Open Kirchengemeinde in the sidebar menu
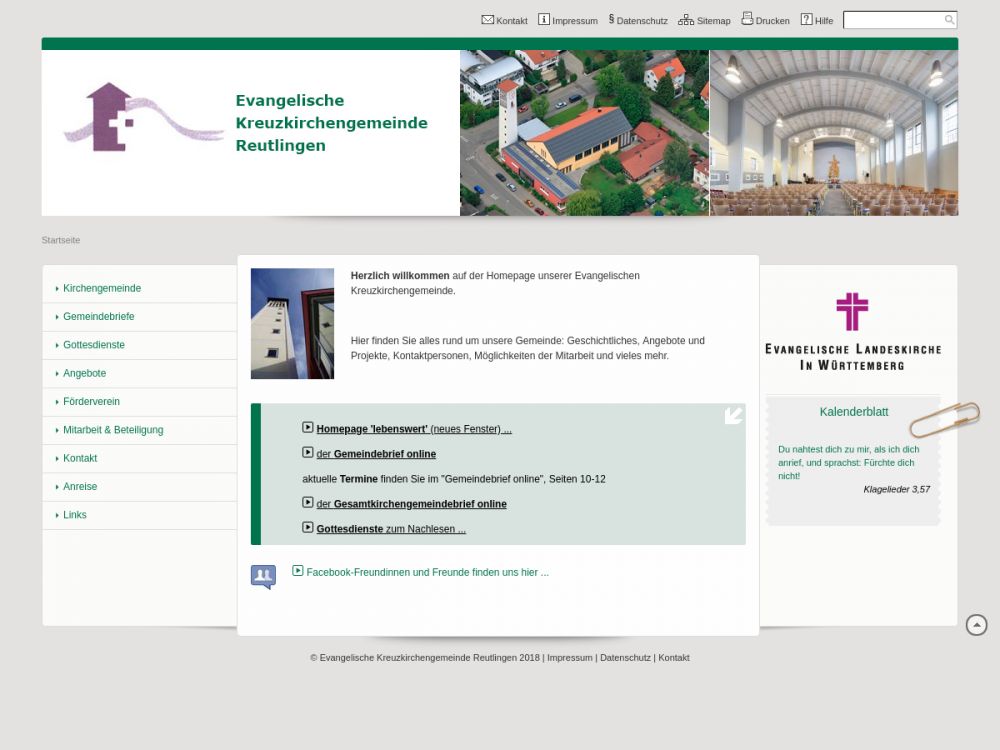The image size is (1000, 750). tap(102, 288)
